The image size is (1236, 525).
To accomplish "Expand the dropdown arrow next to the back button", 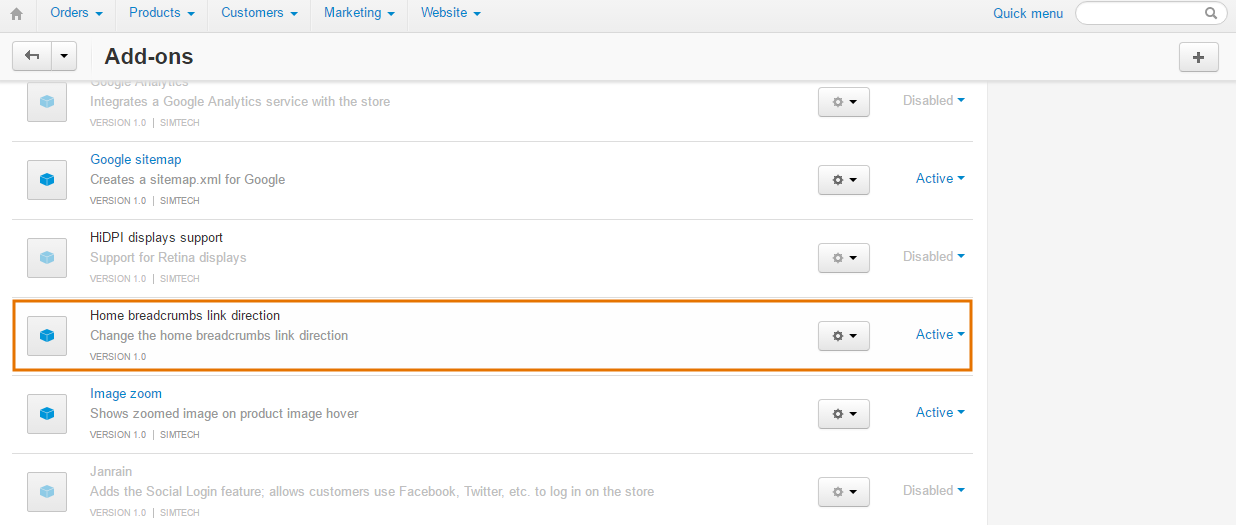I will tap(64, 56).
